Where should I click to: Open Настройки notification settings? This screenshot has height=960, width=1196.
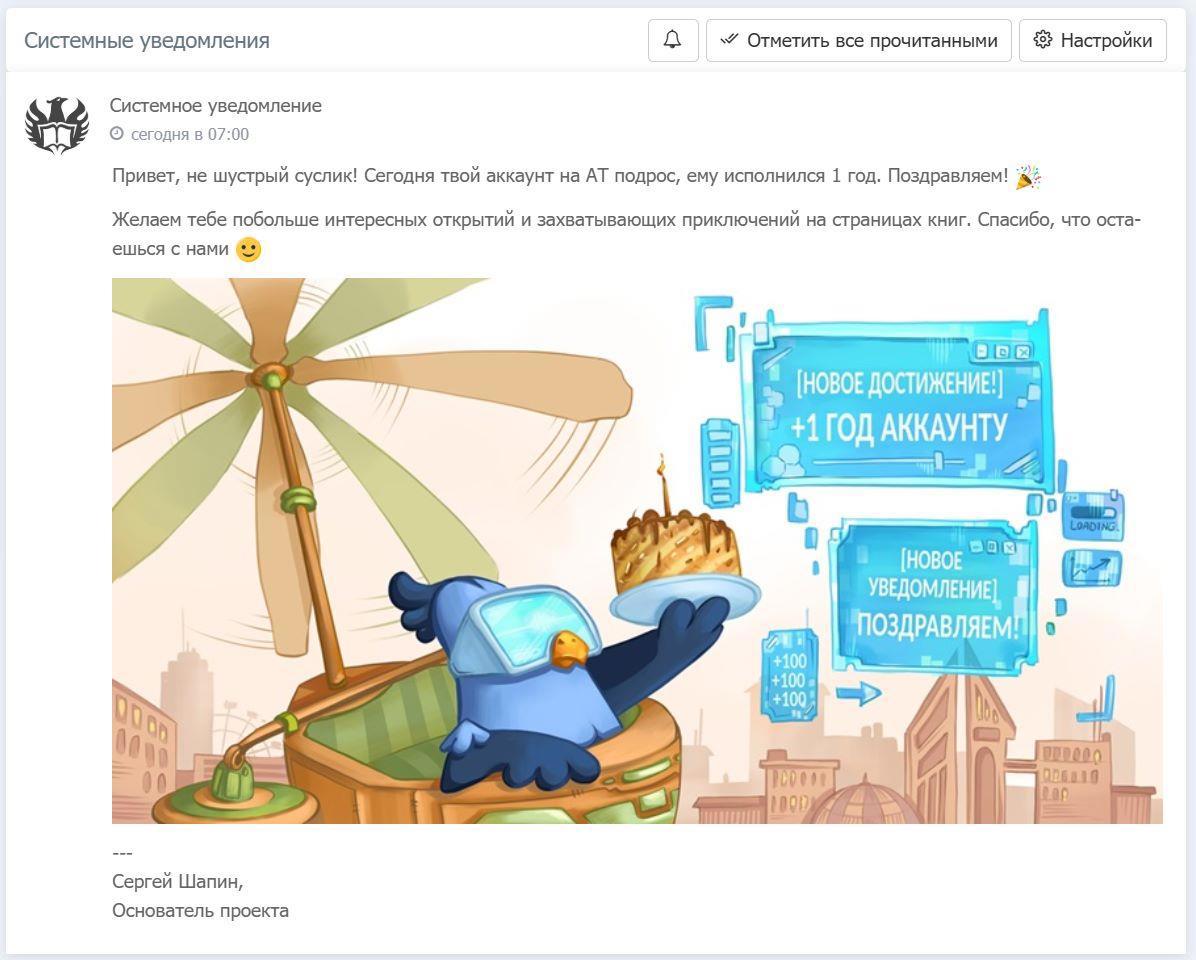point(1093,40)
